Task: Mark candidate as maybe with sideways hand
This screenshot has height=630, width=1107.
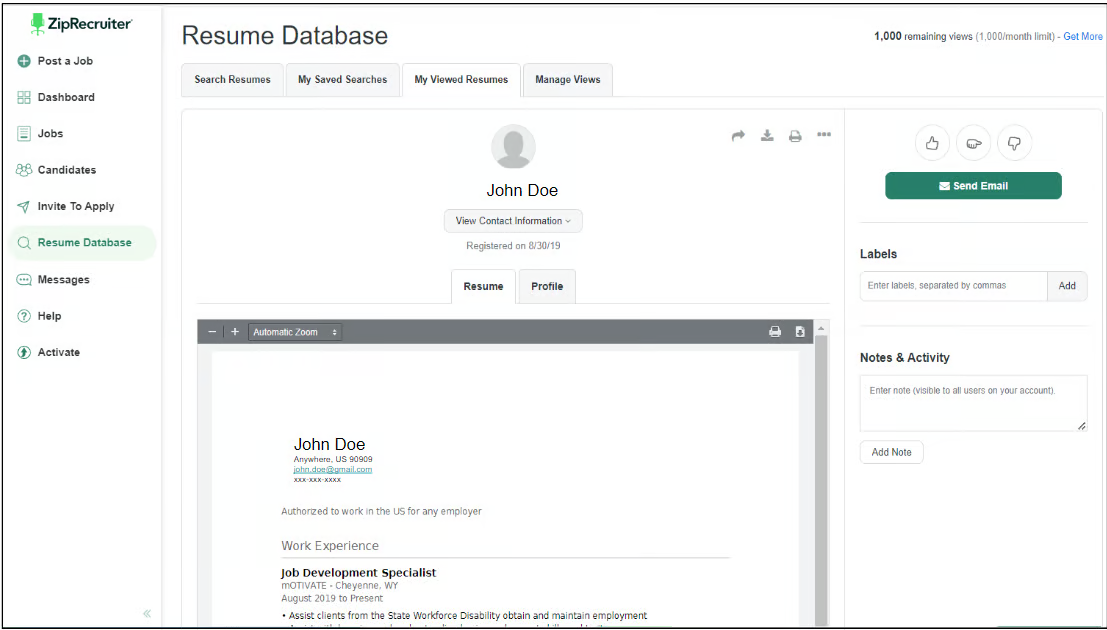Action: [974, 143]
